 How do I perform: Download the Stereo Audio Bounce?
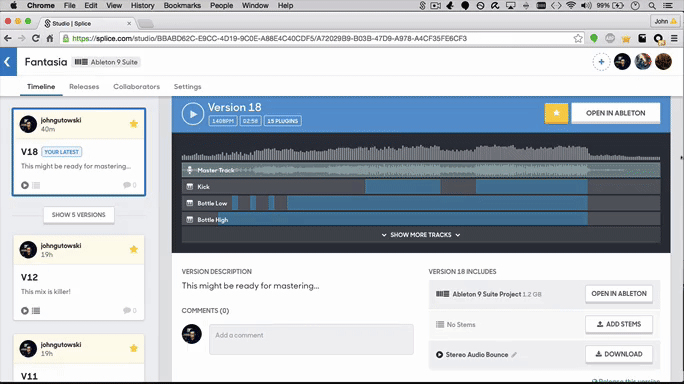(x=619, y=354)
